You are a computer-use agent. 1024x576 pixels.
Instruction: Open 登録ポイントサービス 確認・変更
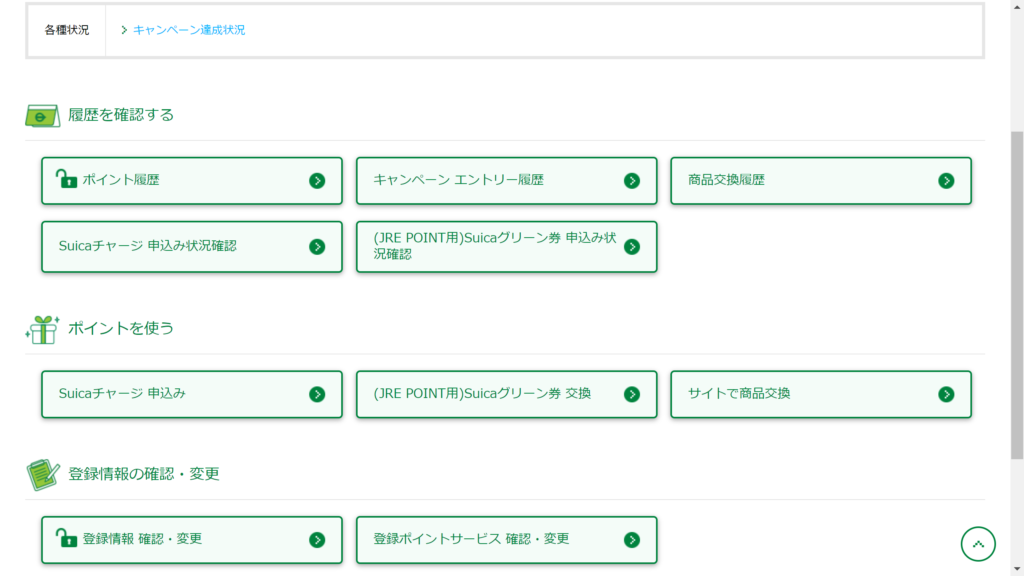pos(507,540)
